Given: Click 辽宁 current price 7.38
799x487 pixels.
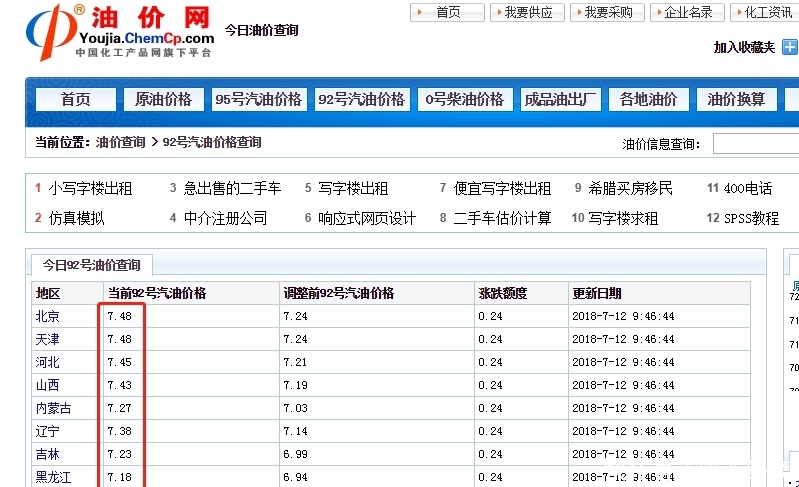Looking at the screenshot, I should tap(120, 431).
